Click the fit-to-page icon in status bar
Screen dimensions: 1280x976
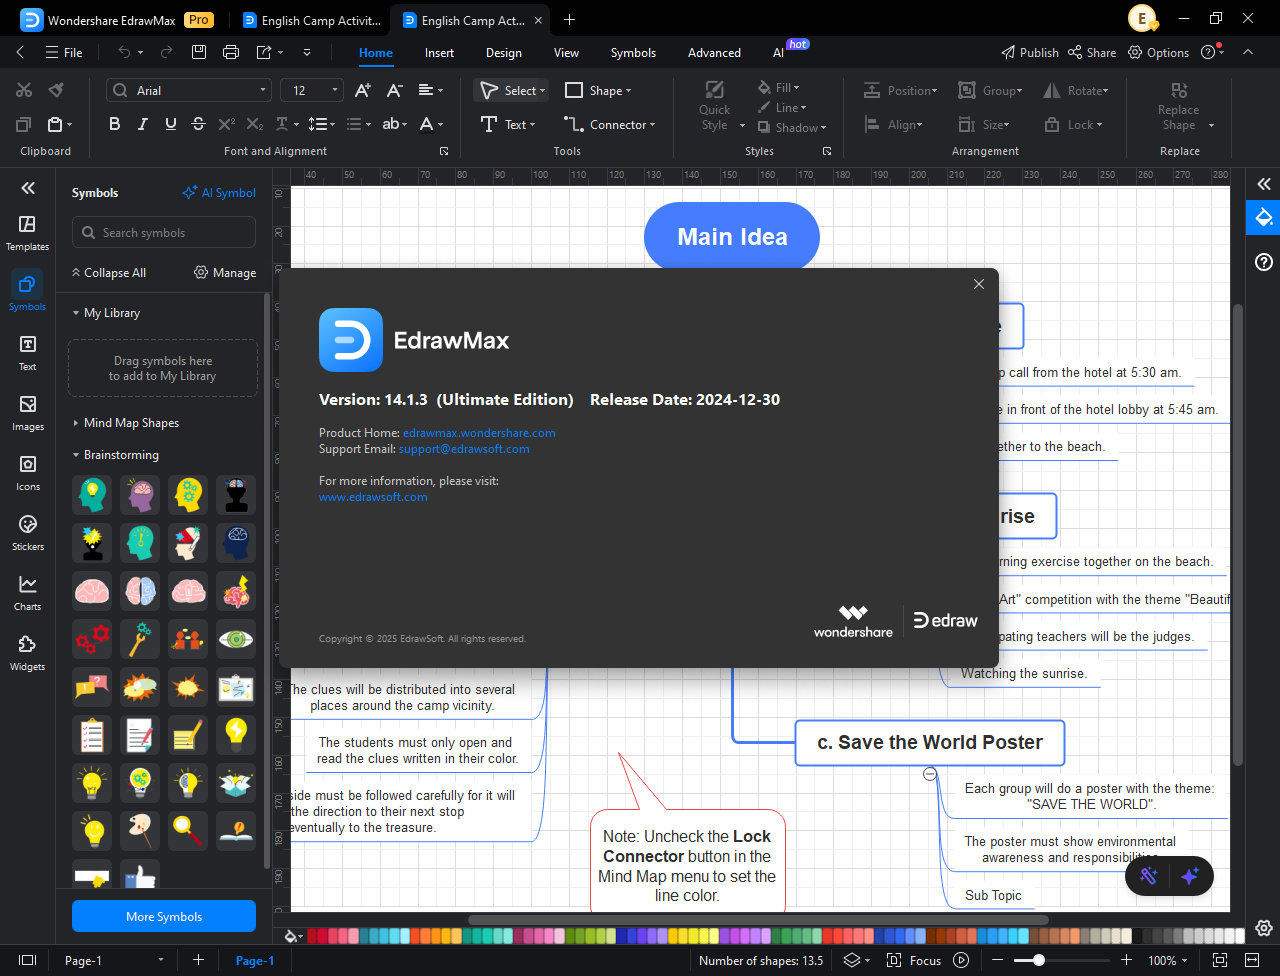click(1220, 960)
